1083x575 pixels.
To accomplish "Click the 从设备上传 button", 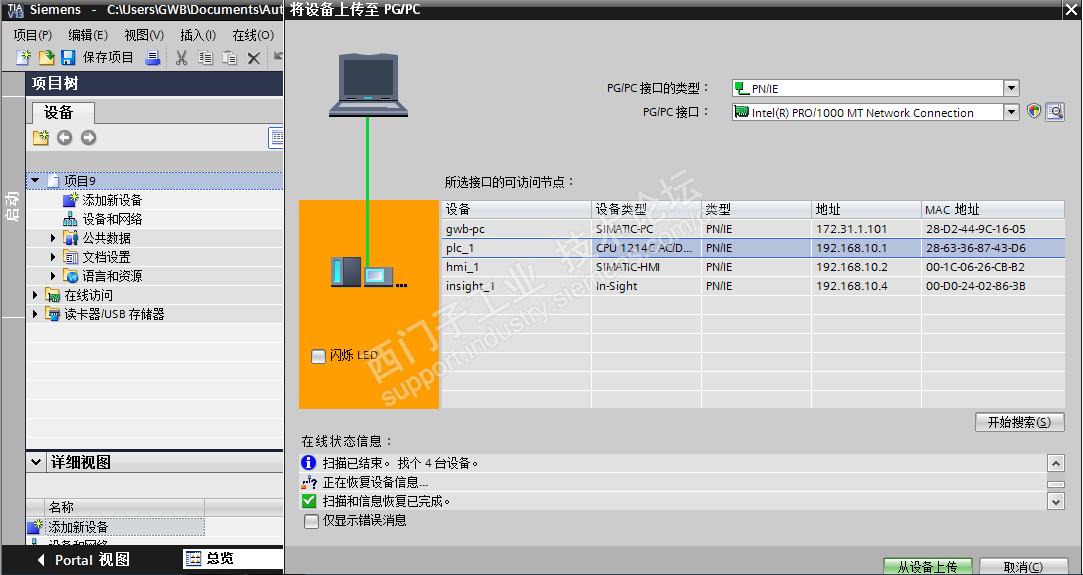I will (928, 566).
